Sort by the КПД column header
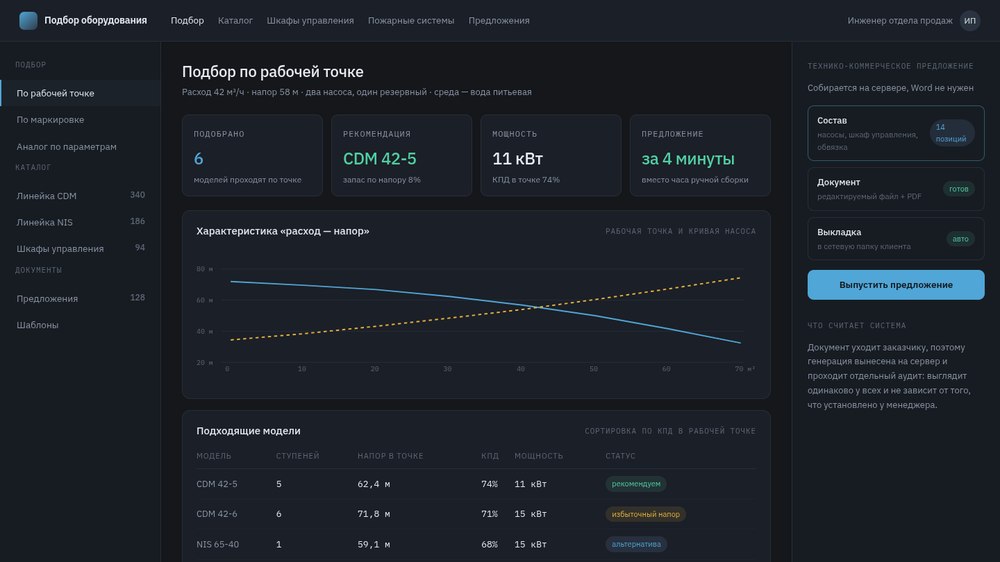The image size is (1000, 562). coord(490,455)
